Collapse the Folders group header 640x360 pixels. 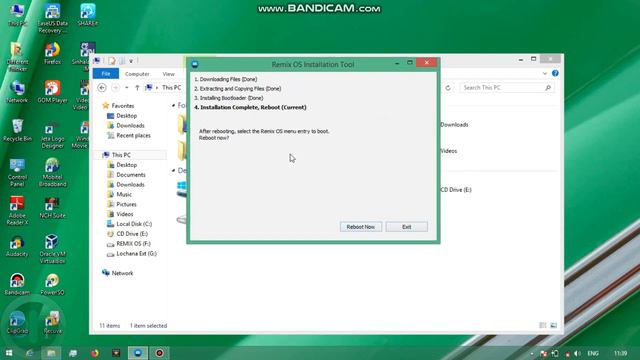coord(173,106)
